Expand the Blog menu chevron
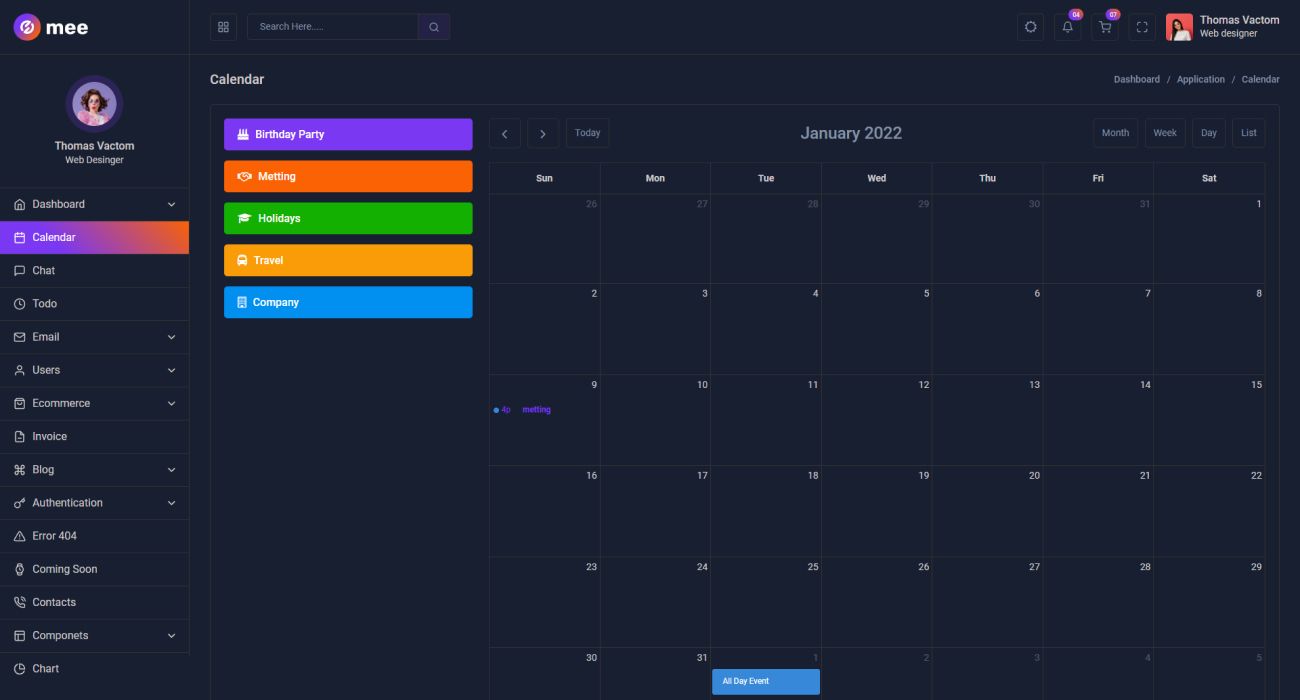This screenshot has height=700, width=1300. click(171, 470)
